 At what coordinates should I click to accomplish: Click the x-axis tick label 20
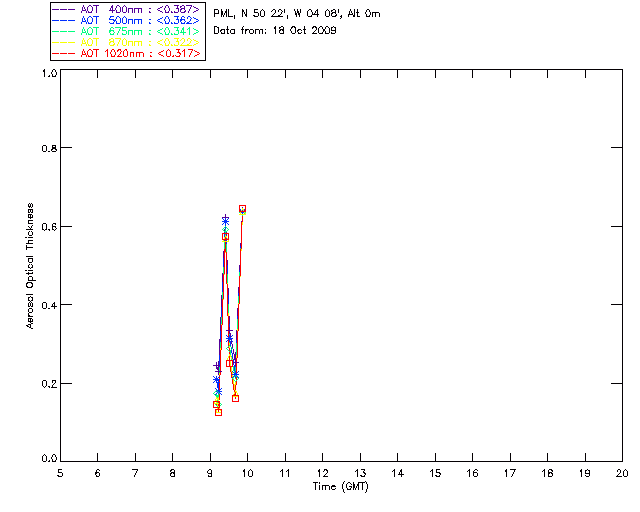(622, 474)
